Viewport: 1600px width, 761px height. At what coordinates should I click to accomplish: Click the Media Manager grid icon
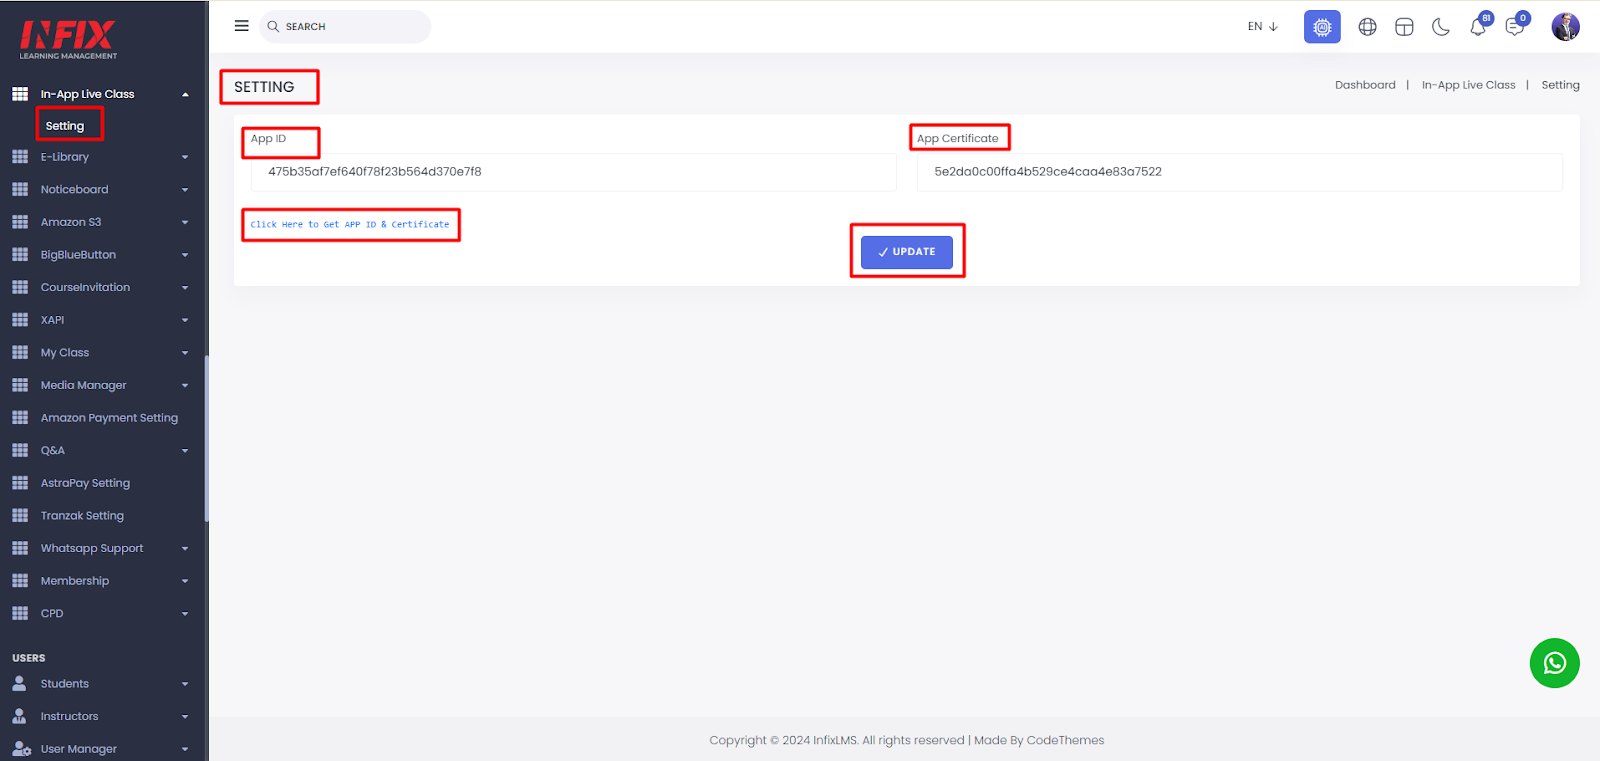[20, 385]
